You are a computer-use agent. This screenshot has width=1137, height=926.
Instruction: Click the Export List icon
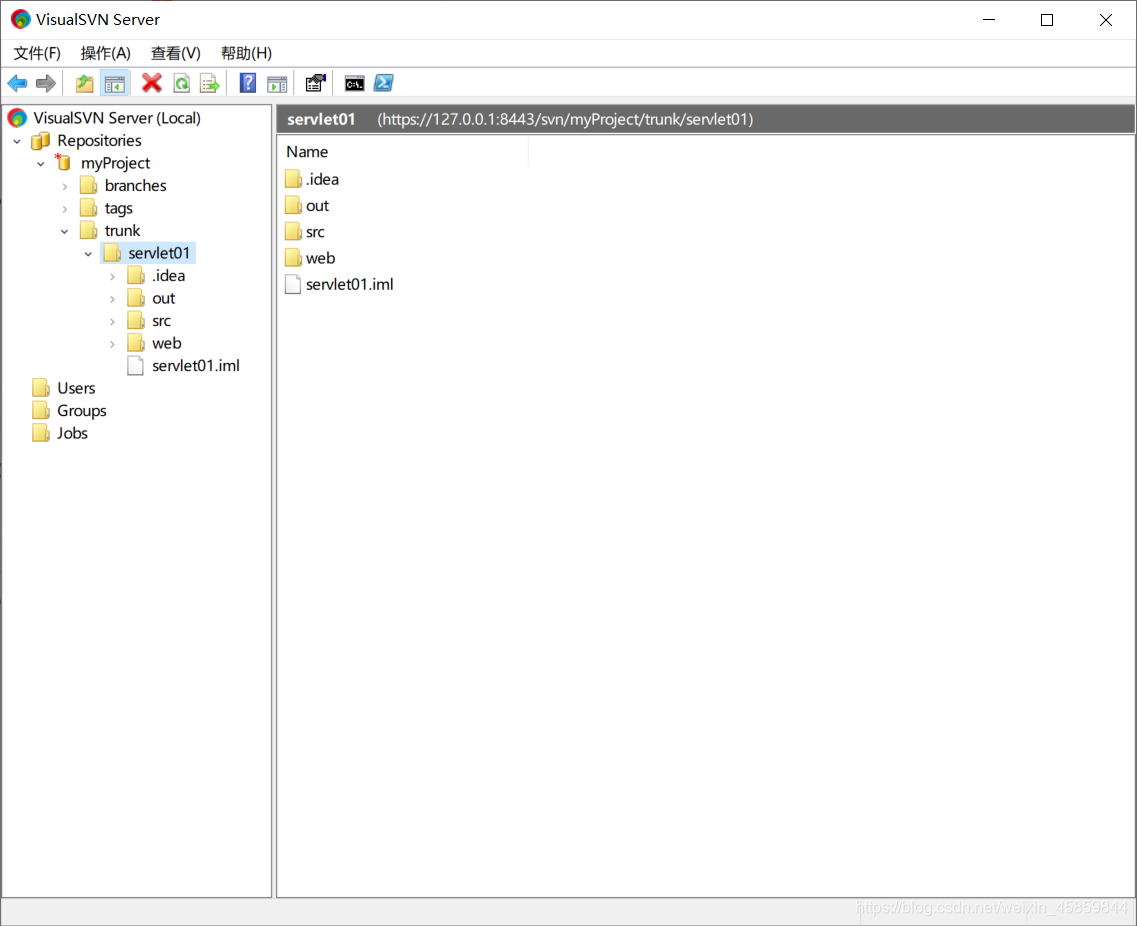[x=210, y=83]
